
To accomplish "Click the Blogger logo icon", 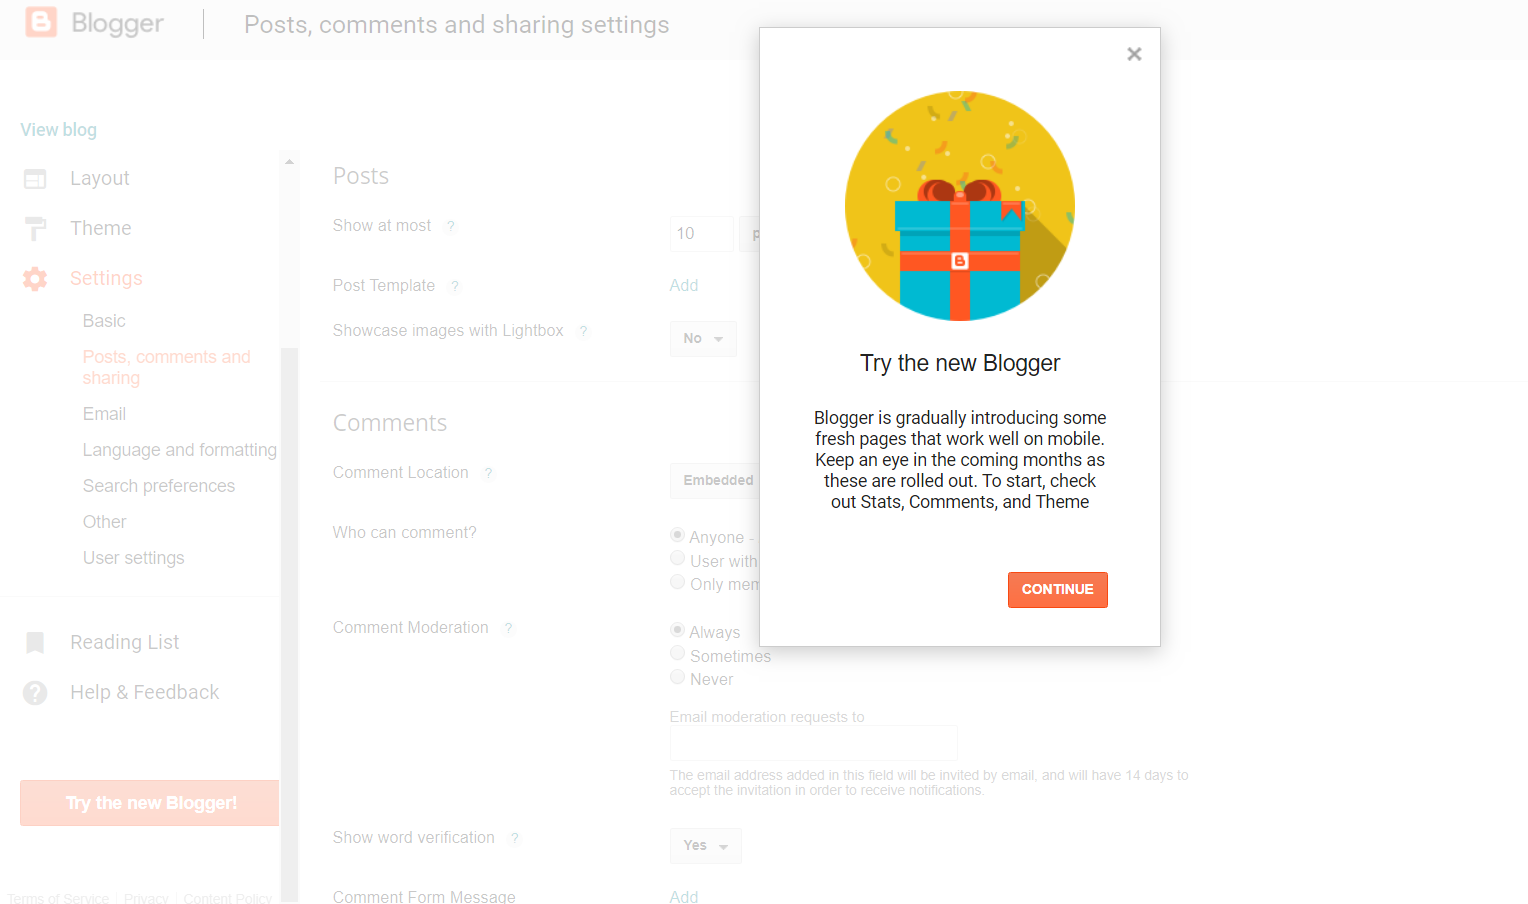I will click(x=41, y=22).
